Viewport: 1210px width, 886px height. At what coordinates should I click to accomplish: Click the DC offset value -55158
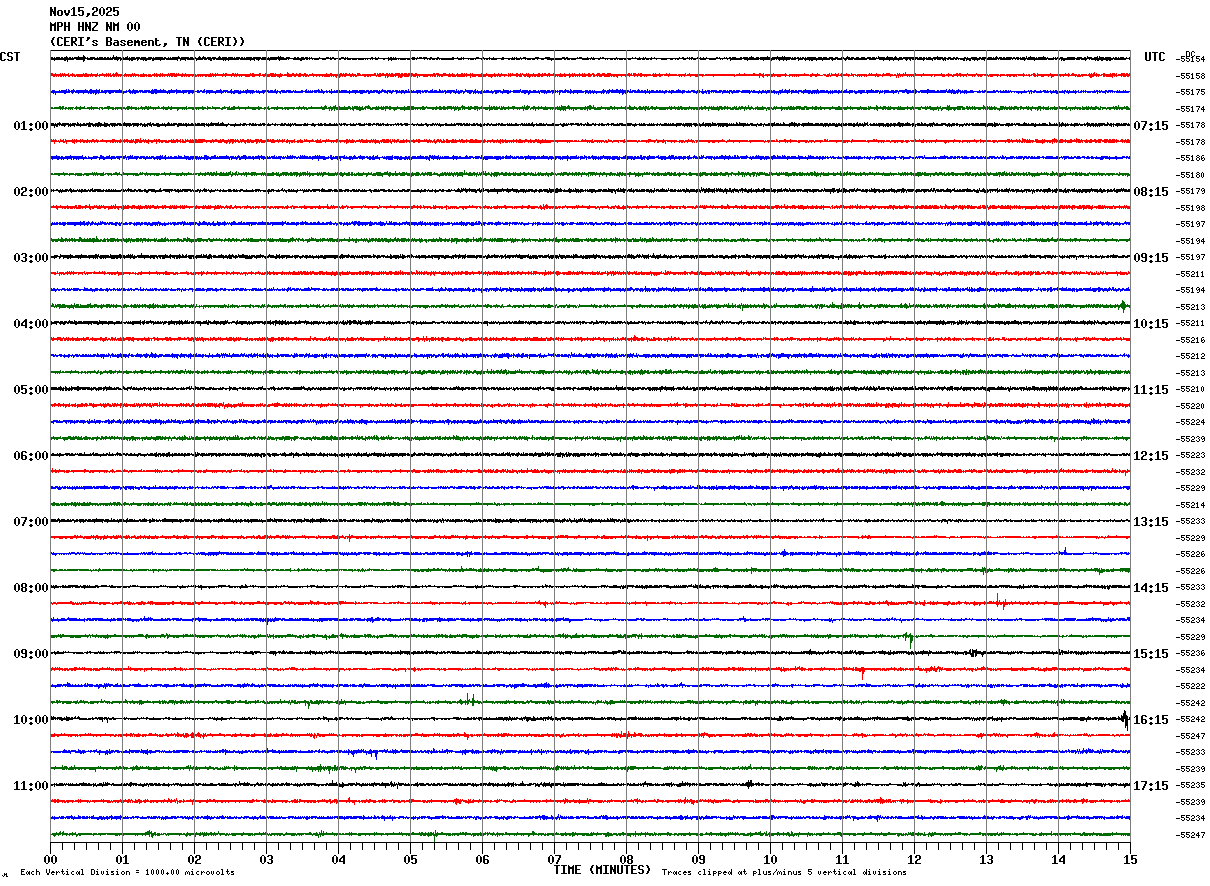coord(1191,76)
